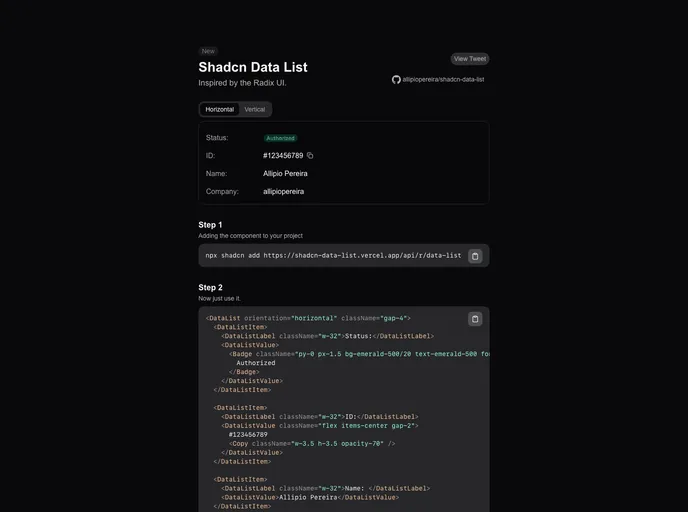Click the DataListValue 'flex items-center gap-2' line
Screen dimensions: 688x512
(320, 426)
